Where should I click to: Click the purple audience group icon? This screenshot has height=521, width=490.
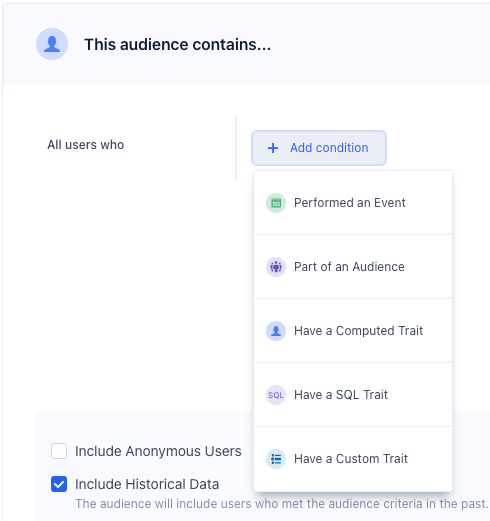[276, 267]
